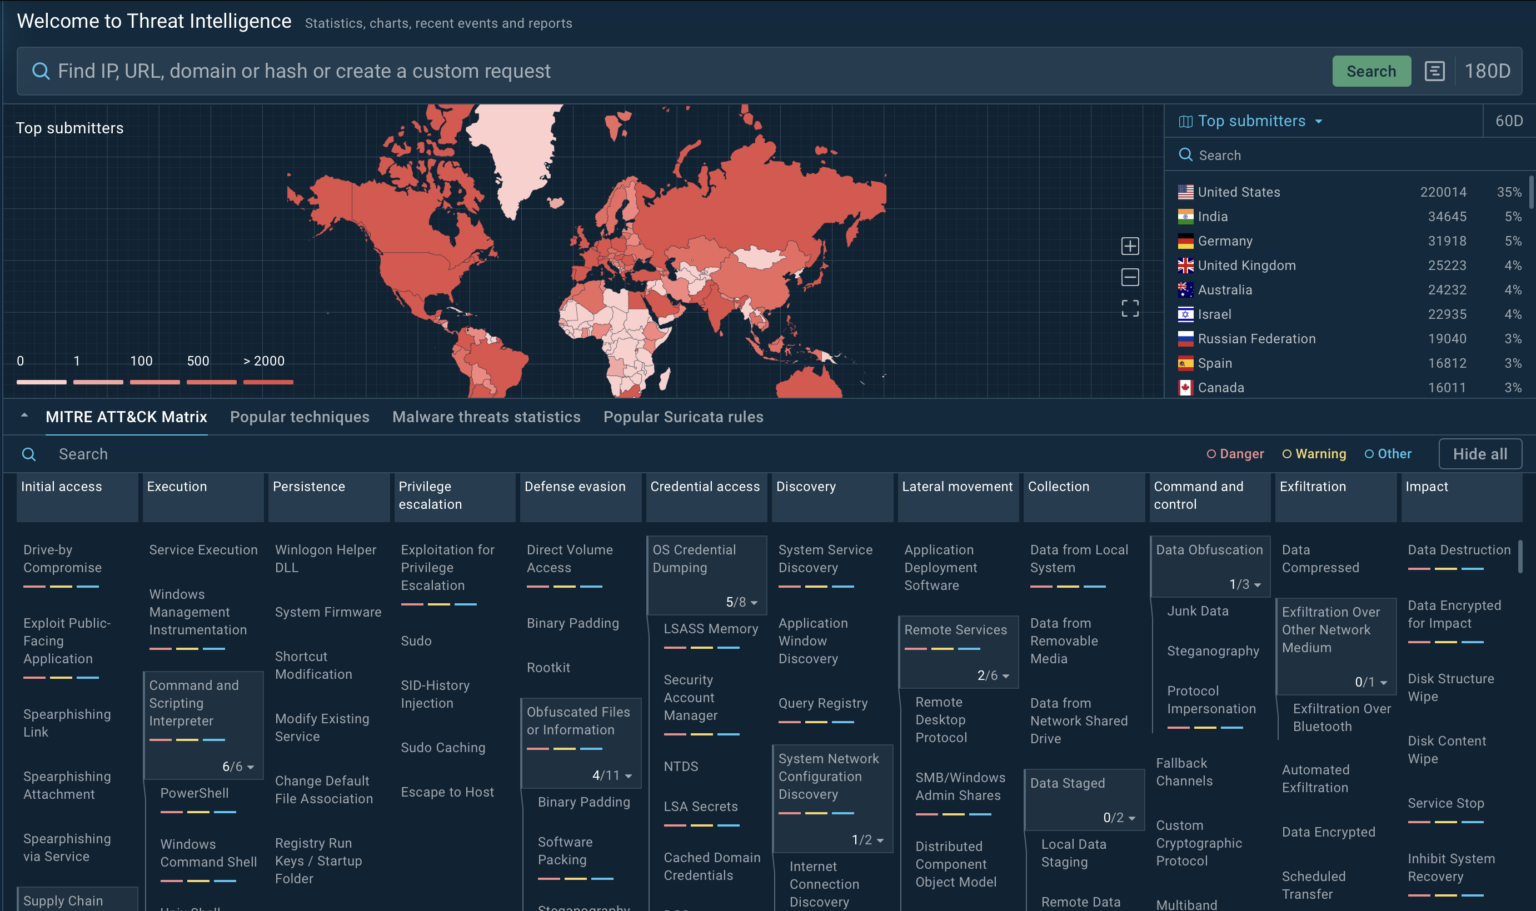
Task: Click the magnifier icon in MITRE matrix search
Action: [x=29, y=454]
